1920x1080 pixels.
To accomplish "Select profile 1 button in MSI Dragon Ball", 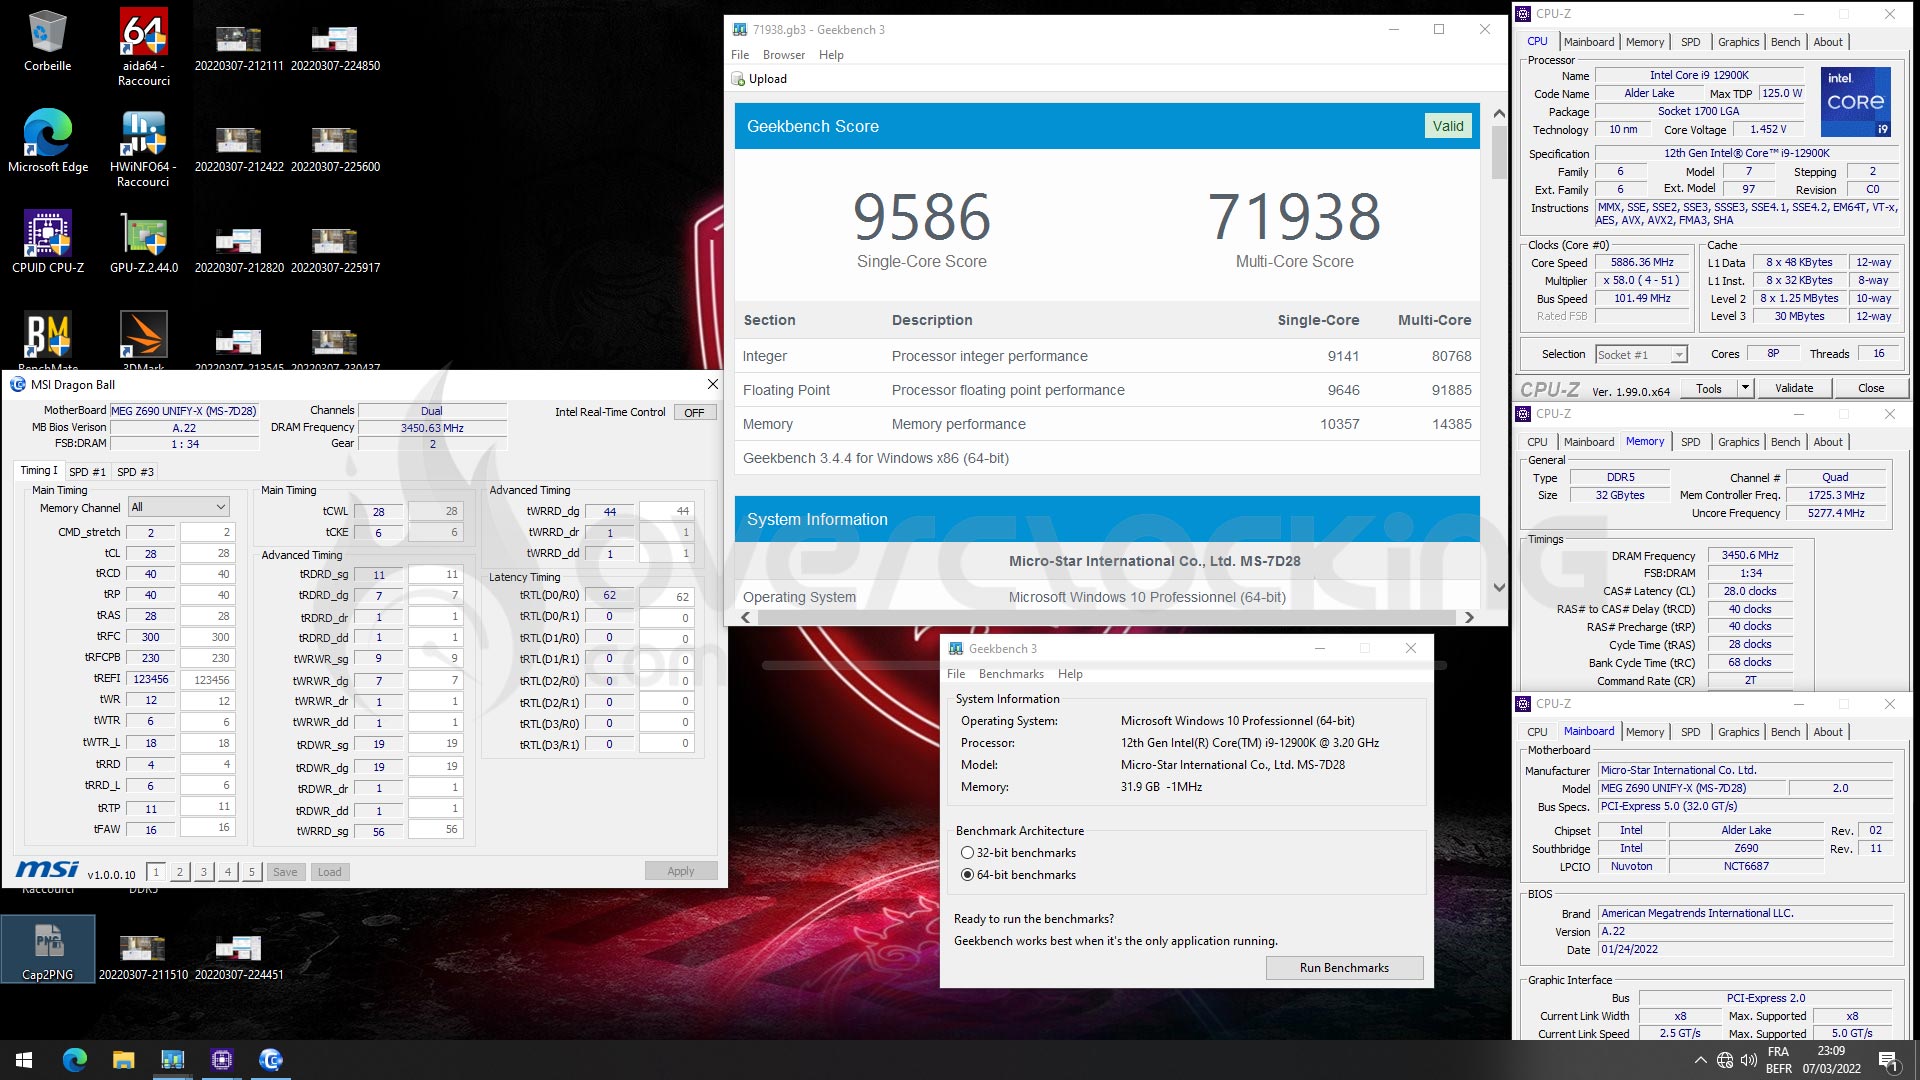I will [156, 872].
